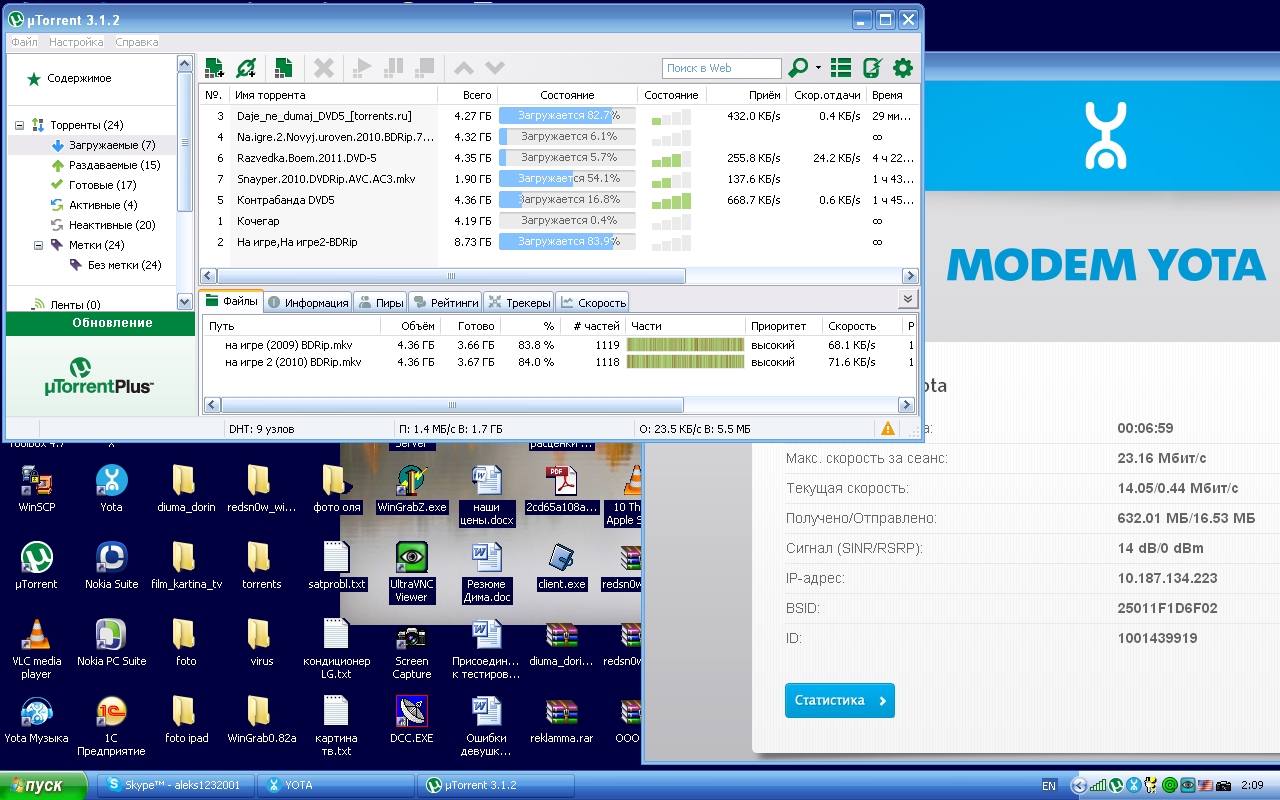
Task: Open the Screen Capture desktop icon
Action: tap(411, 650)
